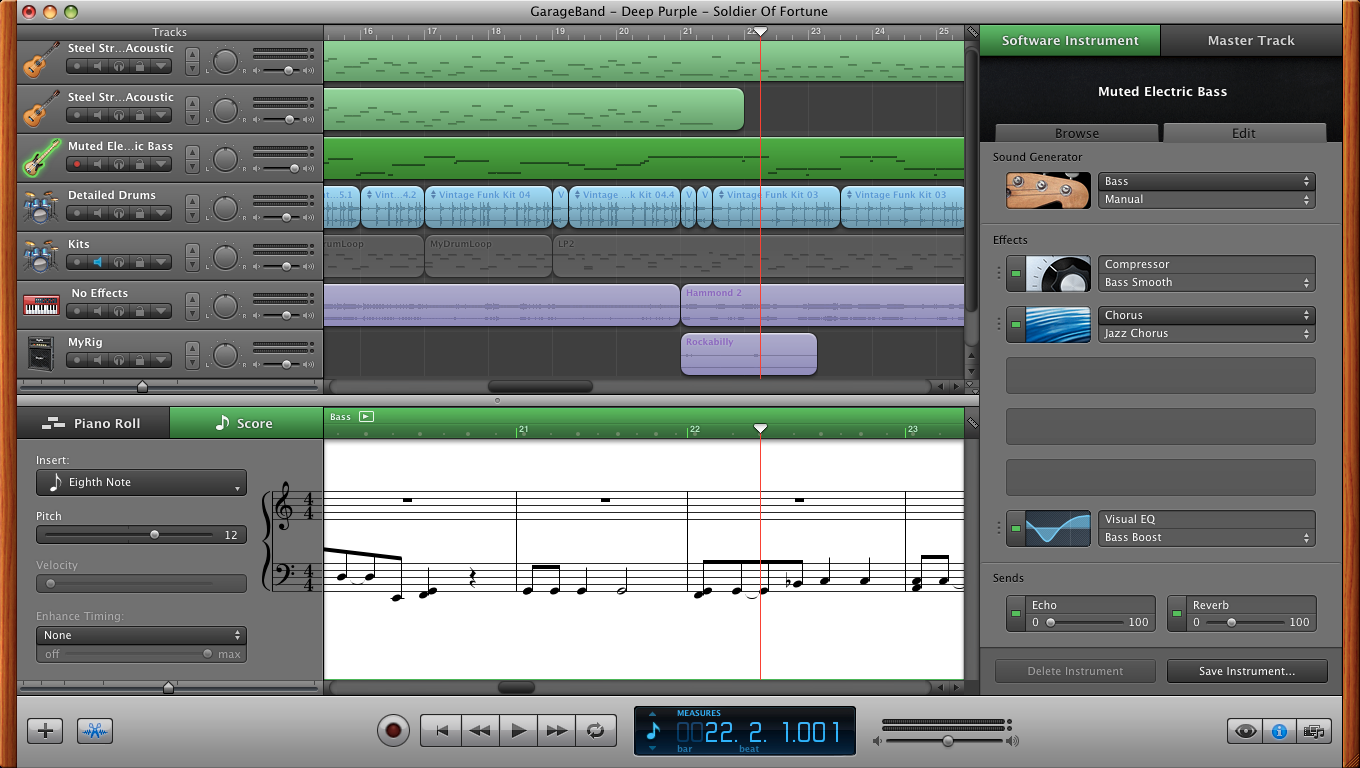Open the Bass Smooth compressor preset dropdown
The image size is (1360, 768).
(x=1207, y=282)
